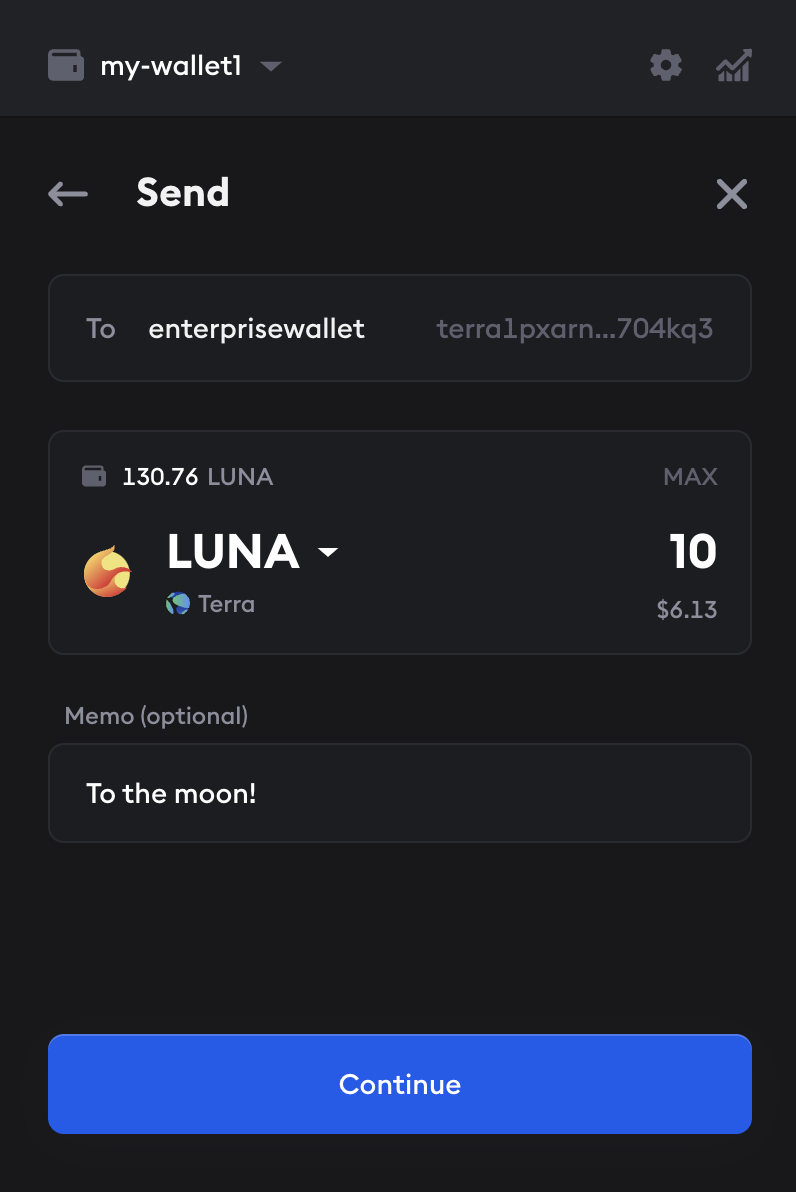This screenshot has width=796, height=1192.
Task: Click the 130.76 LUNA available balance
Action: [x=197, y=477]
